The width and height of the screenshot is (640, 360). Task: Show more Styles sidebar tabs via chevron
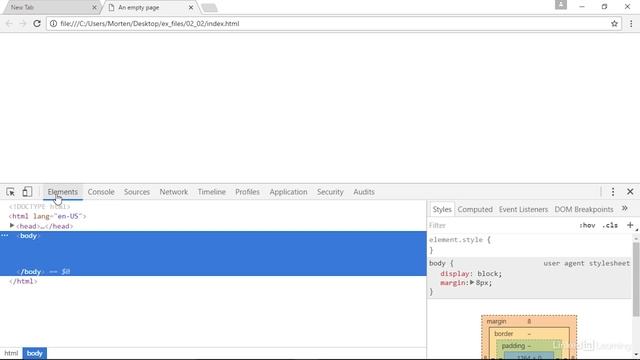coord(624,209)
